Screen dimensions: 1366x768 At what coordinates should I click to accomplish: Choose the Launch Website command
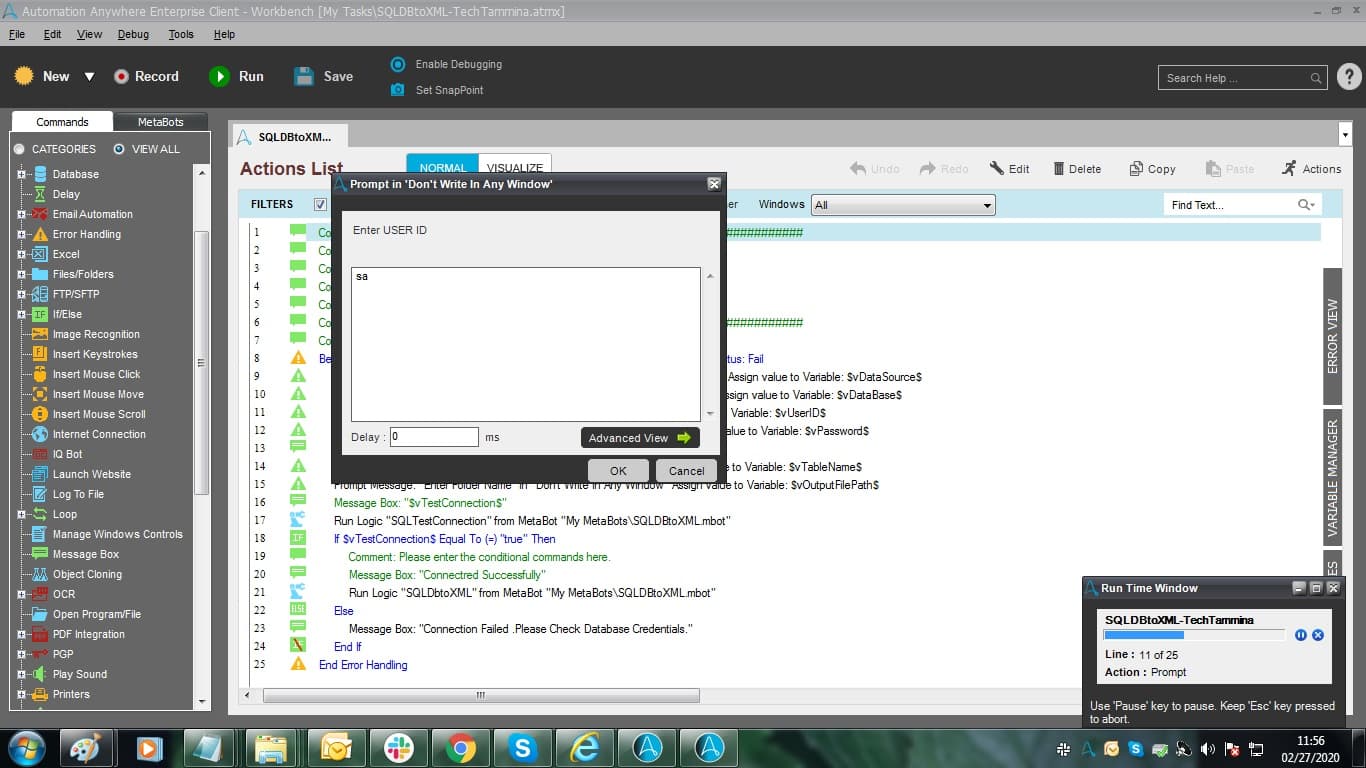(x=91, y=474)
